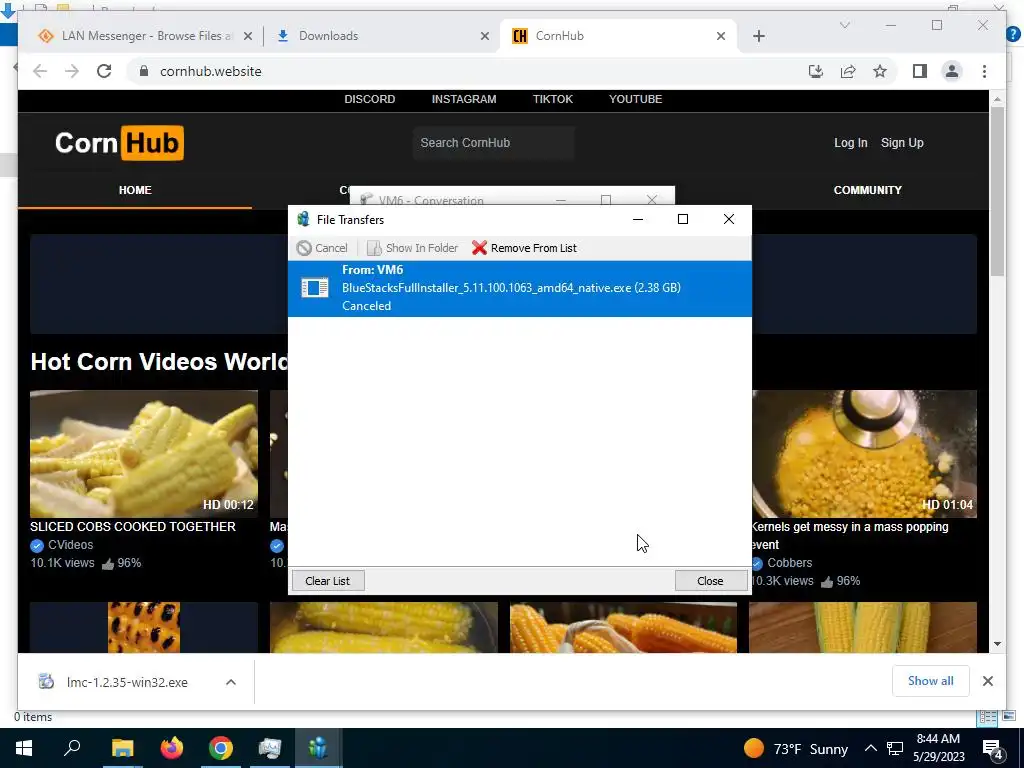
Task: Click the page scrollbar down arrow
Action: tap(997, 644)
